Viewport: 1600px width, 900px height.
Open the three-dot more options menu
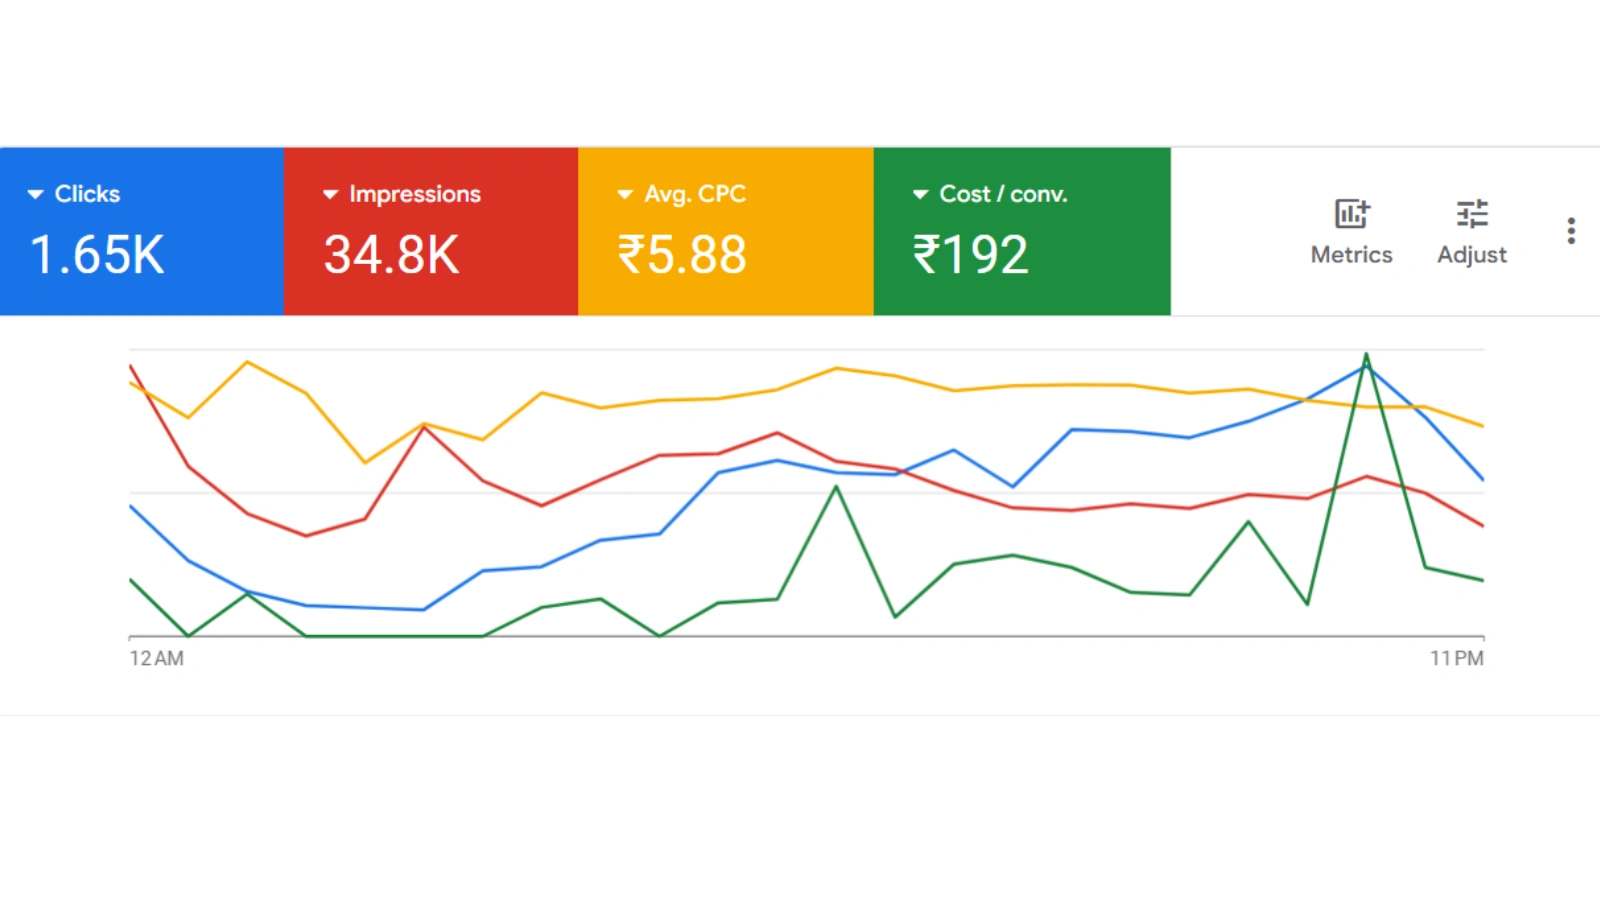(x=1571, y=231)
